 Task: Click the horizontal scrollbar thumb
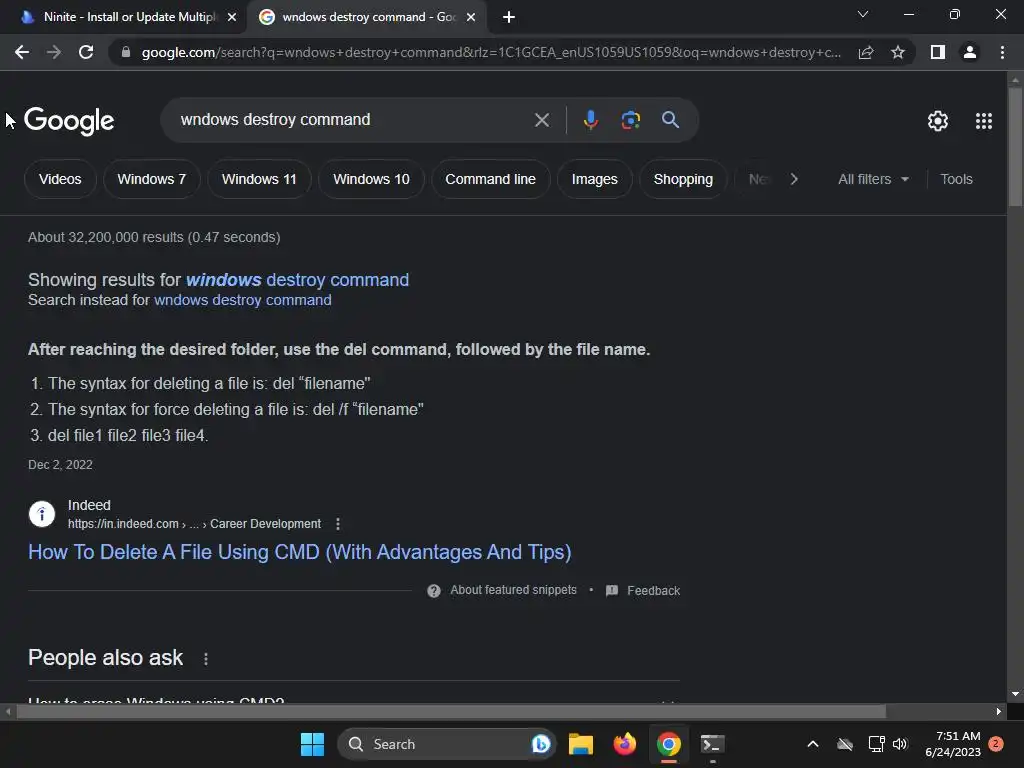(451, 712)
